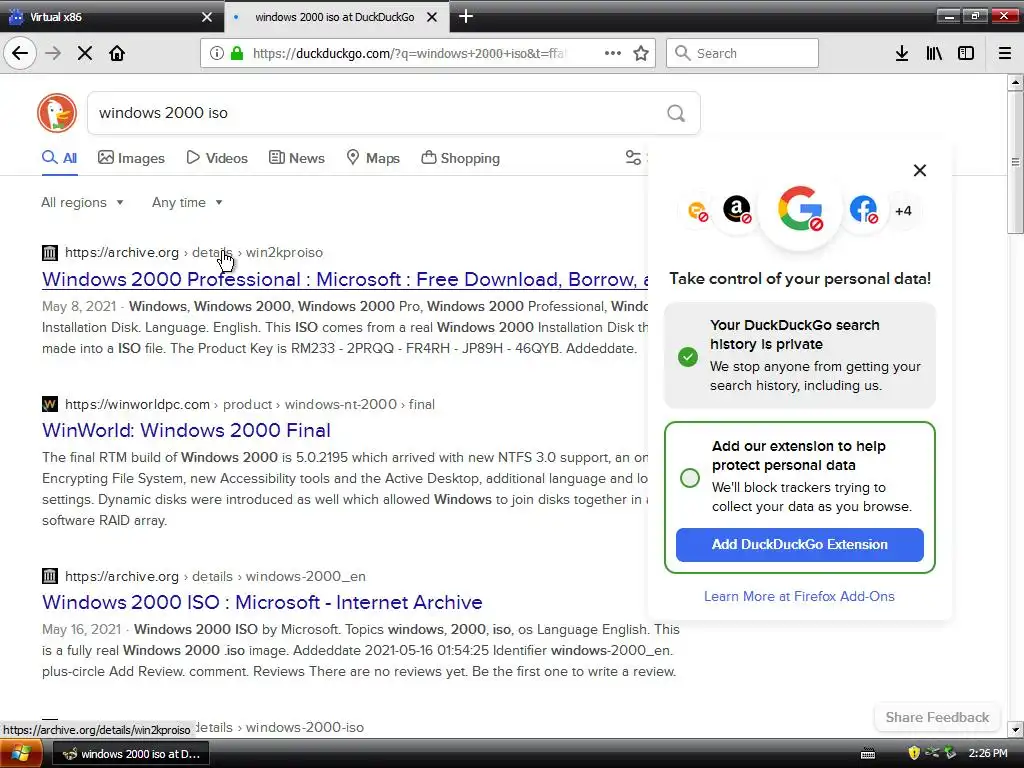1024x768 pixels.
Task: Click the Amazon tracker-blocked icon
Action: pos(737,210)
